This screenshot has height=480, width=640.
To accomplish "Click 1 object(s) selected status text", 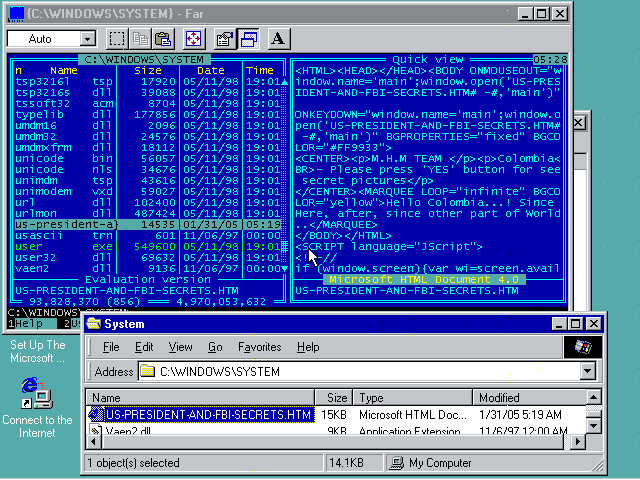I will 133,463.
